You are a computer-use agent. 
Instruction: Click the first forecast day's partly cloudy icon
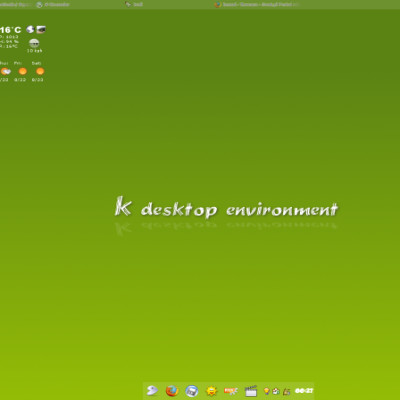coord(5,71)
